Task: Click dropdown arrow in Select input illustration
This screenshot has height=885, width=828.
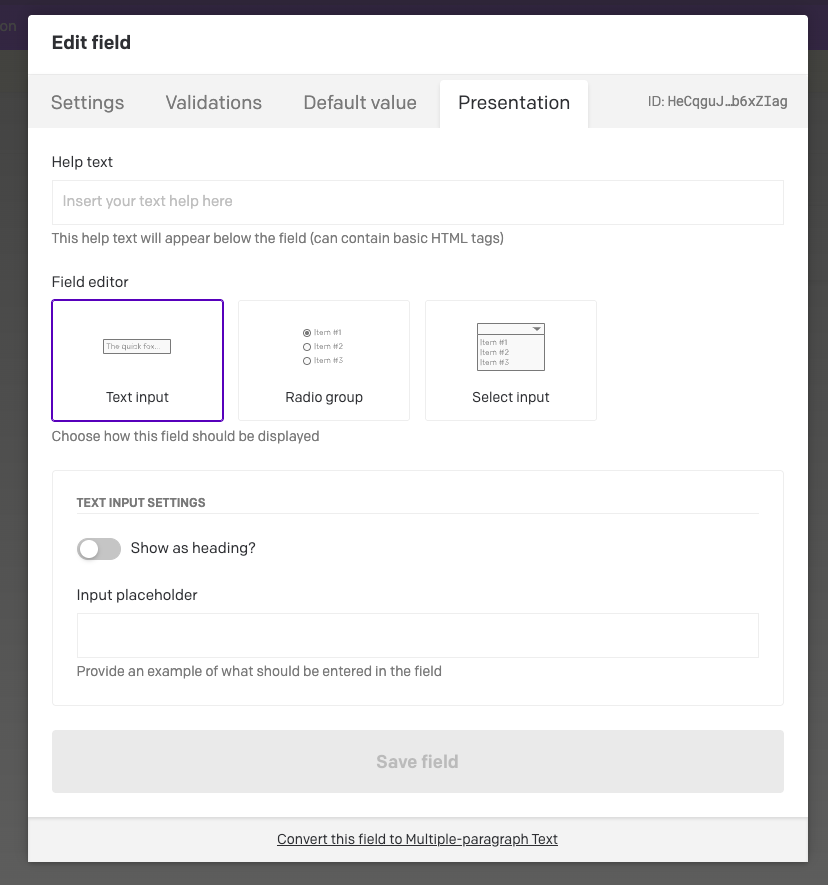Action: click(x=537, y=329)
